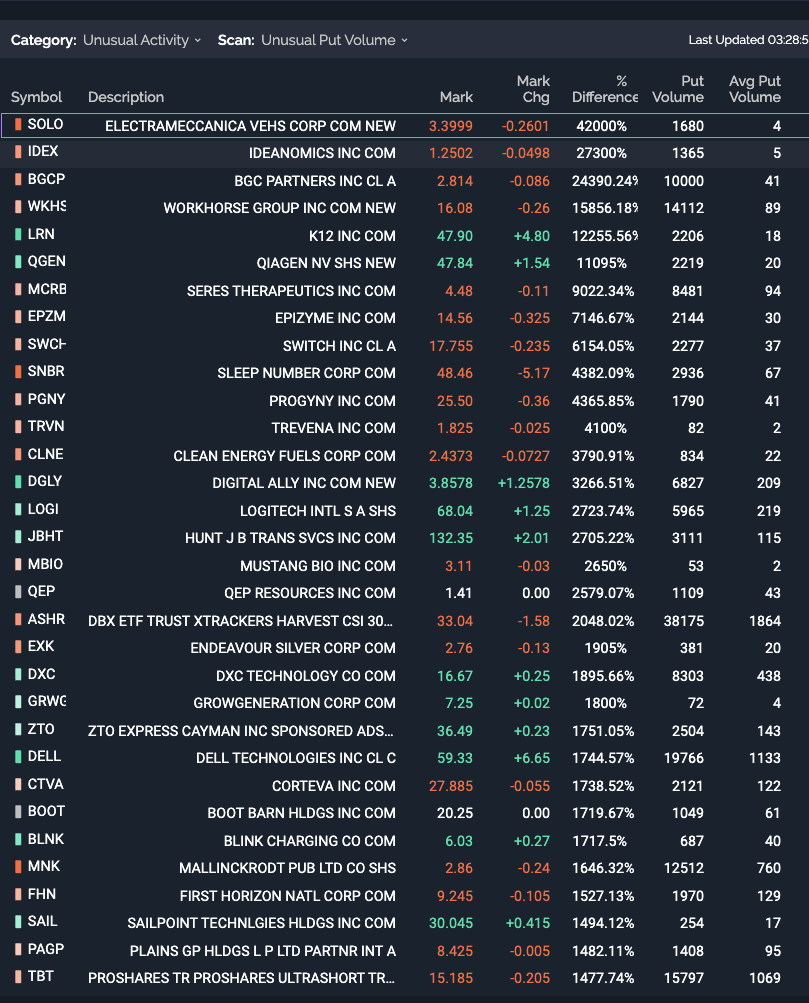Click WORKHORSE GROUP INC COM NEW description
The image size is (809, 1003).
tap(279, 209)
